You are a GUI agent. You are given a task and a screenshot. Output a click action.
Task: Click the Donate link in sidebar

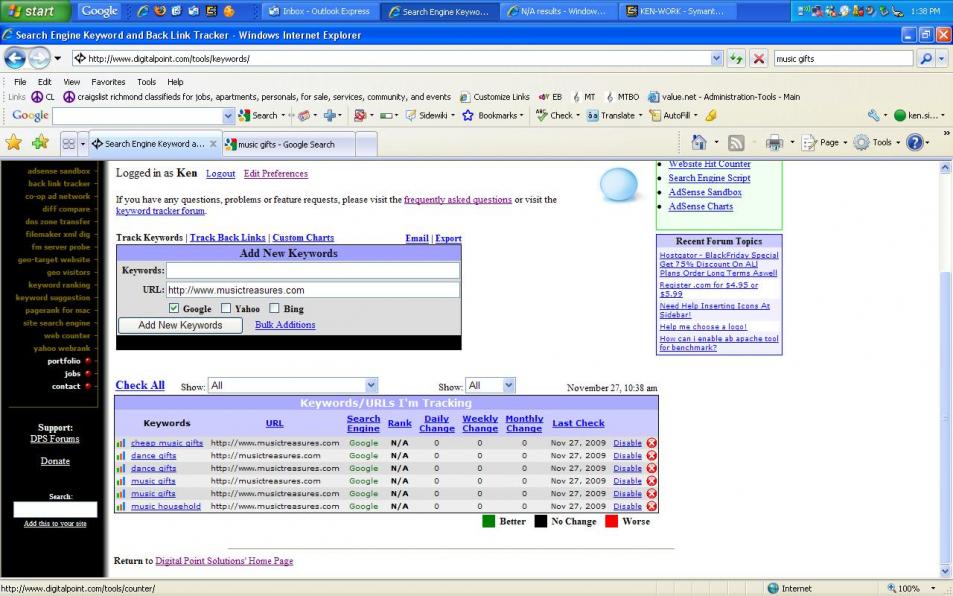(x=55, y=461)
